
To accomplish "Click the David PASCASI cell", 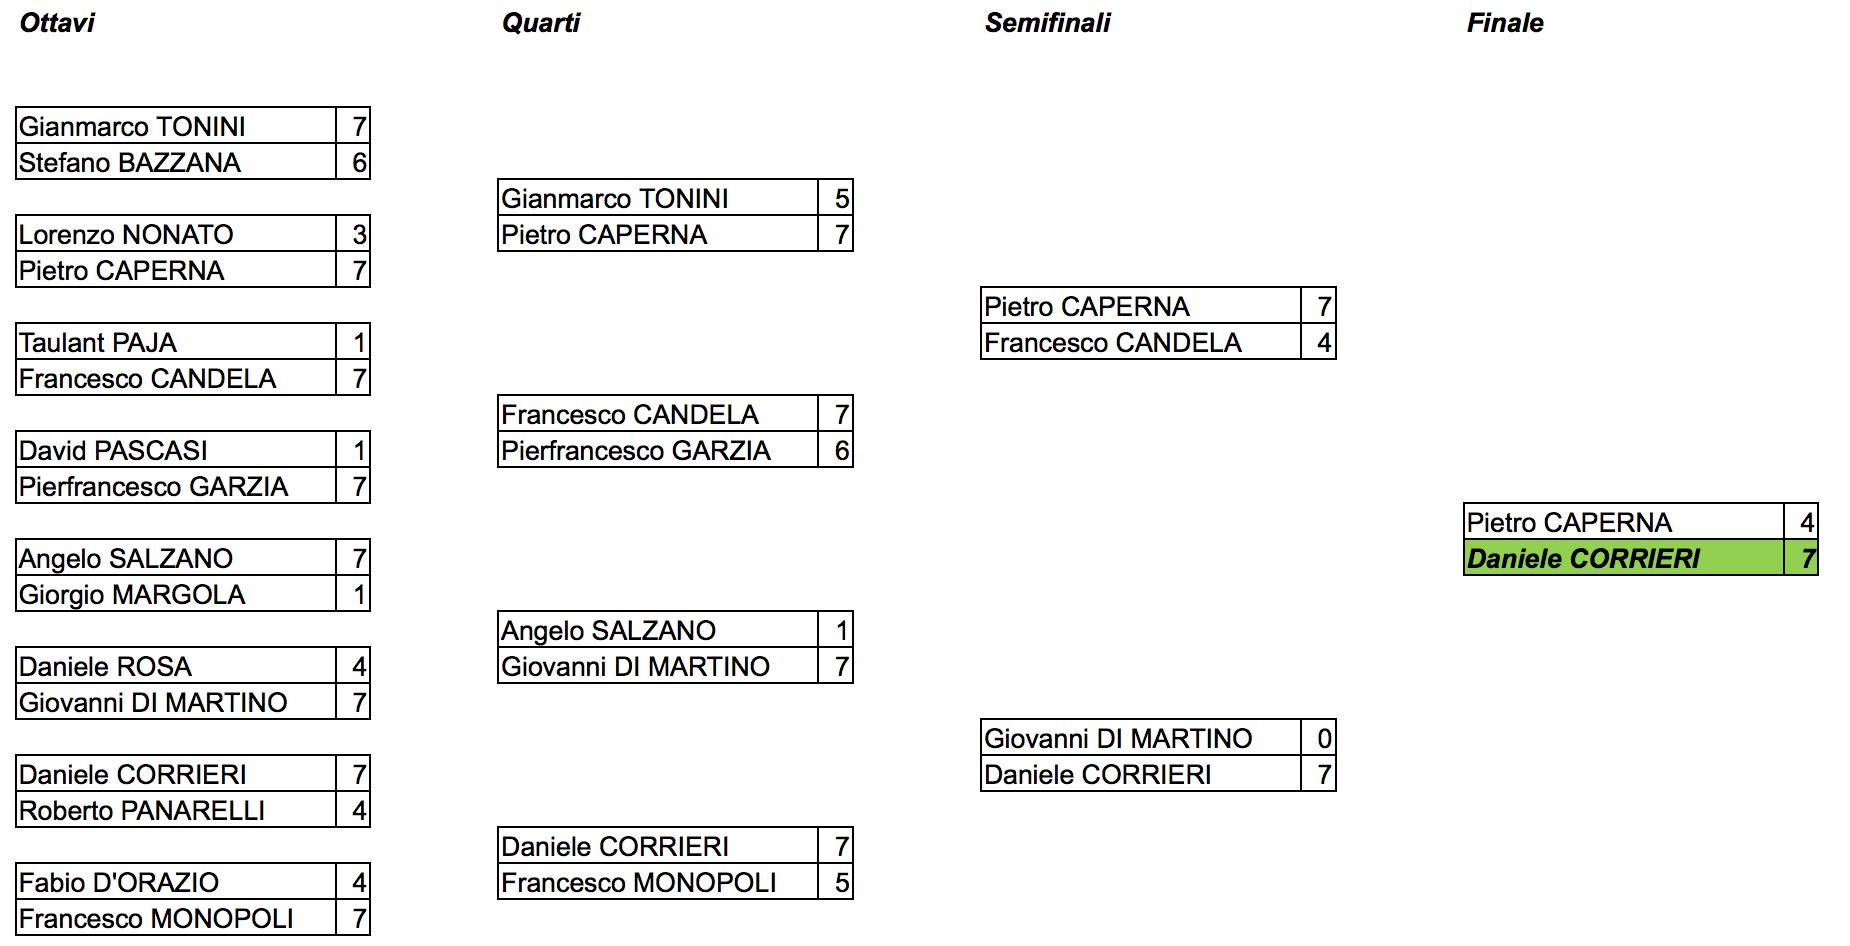I will [x=176, y=450].
